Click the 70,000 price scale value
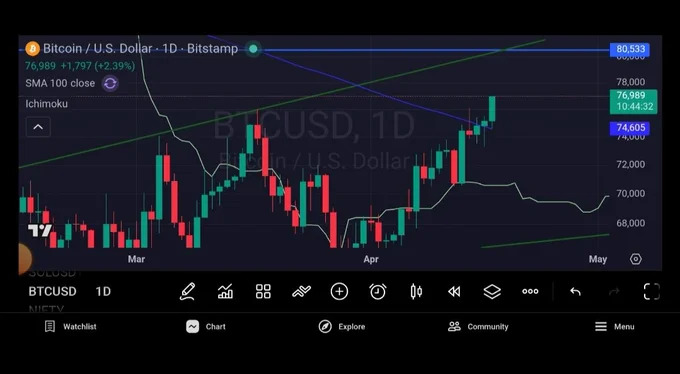Viewport: 680px width, 374px height. (x=631, y=194)
